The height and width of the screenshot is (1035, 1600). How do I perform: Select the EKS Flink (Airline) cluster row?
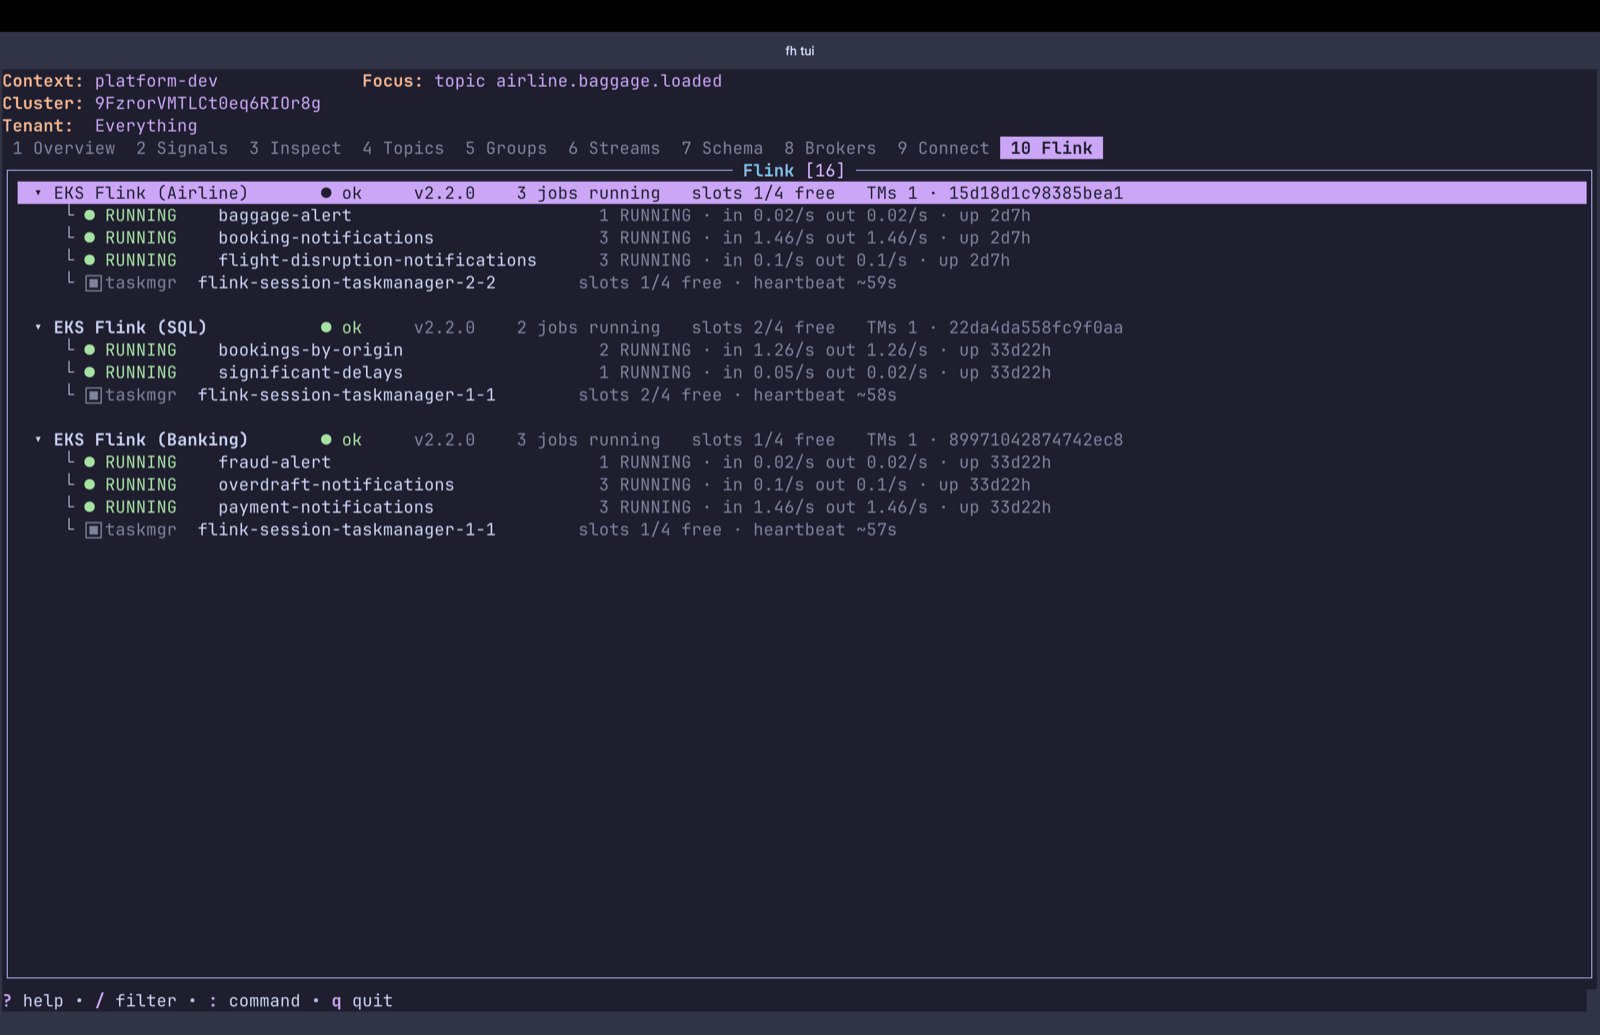tap(802, 193)
